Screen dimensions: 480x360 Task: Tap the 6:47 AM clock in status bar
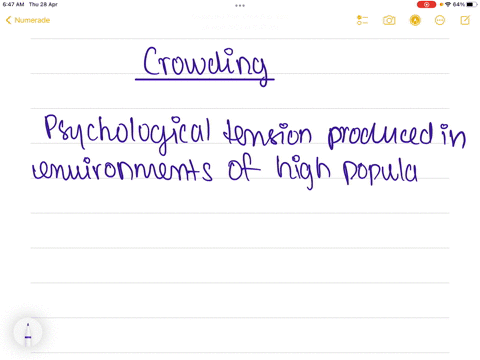pyautogui.click(x=13, y=4)
